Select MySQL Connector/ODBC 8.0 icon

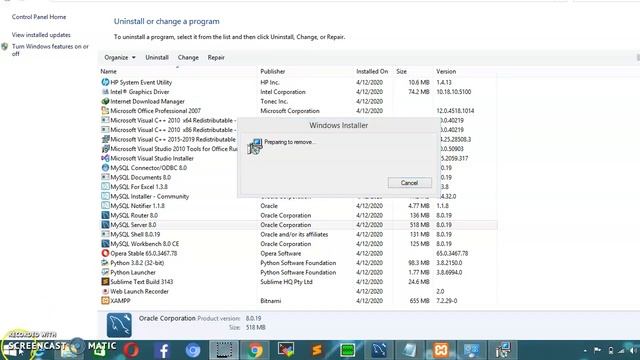105,168
